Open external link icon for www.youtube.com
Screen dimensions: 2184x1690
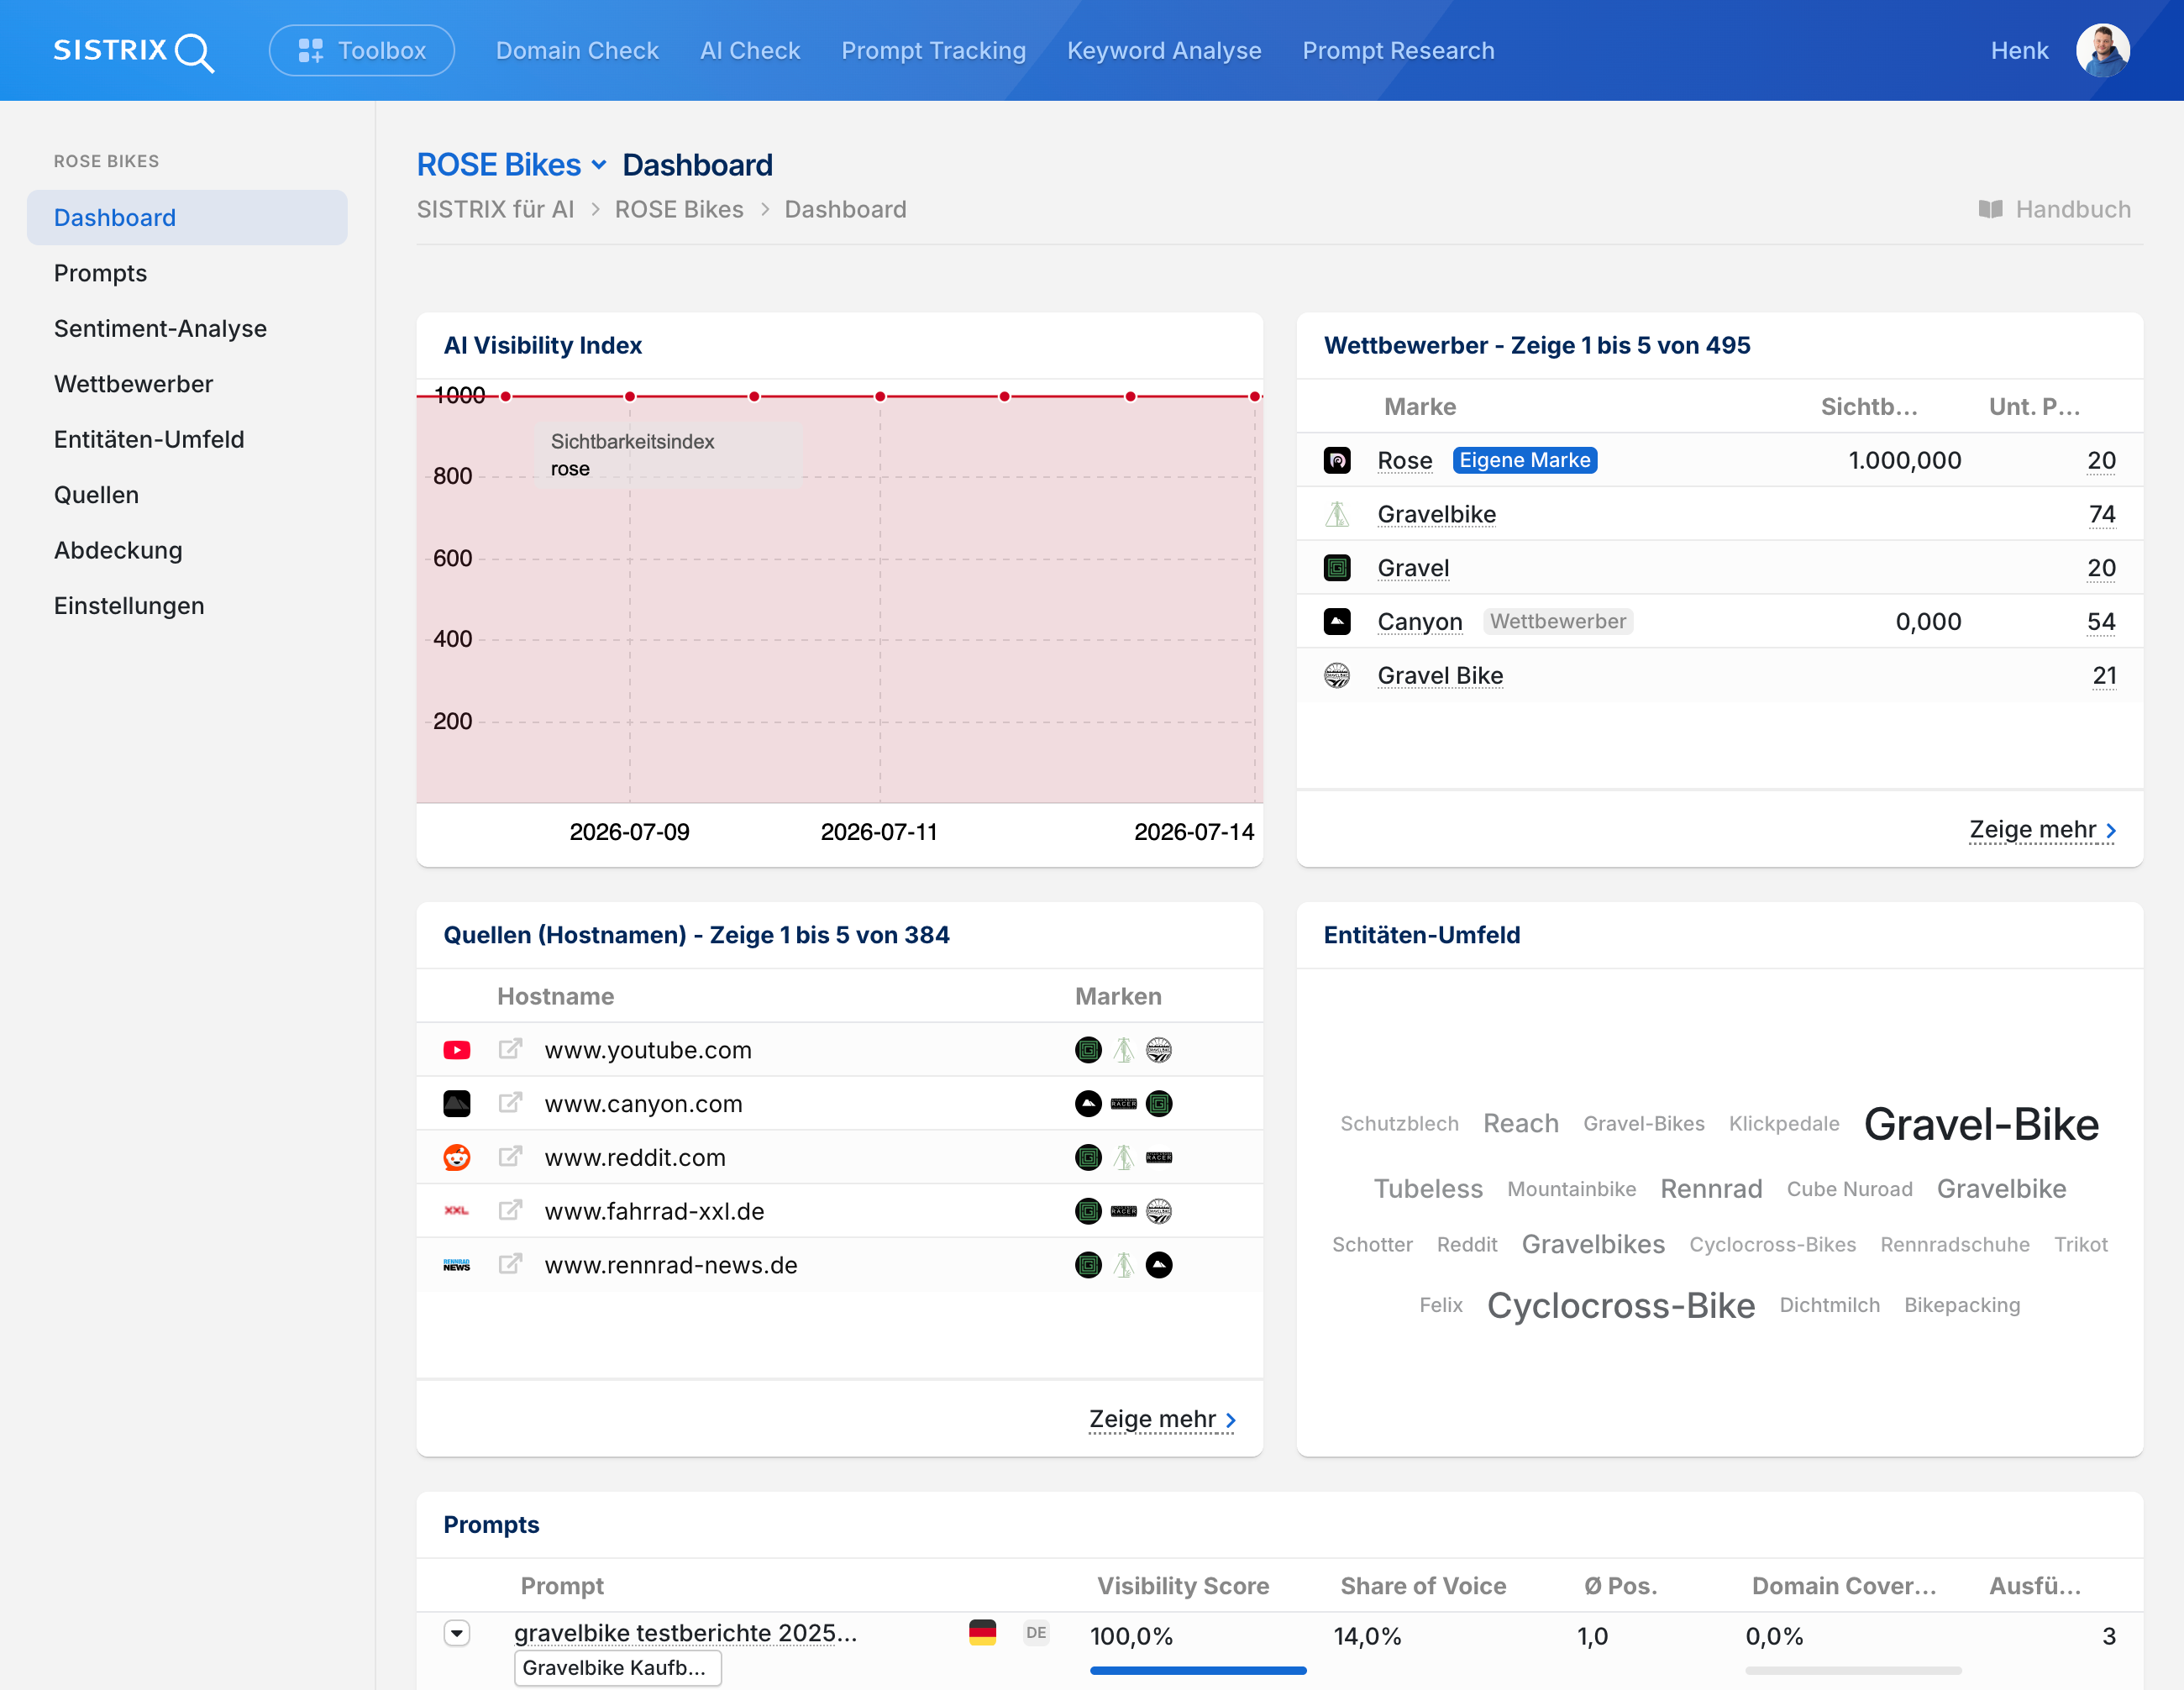(x=510, y=1049)
